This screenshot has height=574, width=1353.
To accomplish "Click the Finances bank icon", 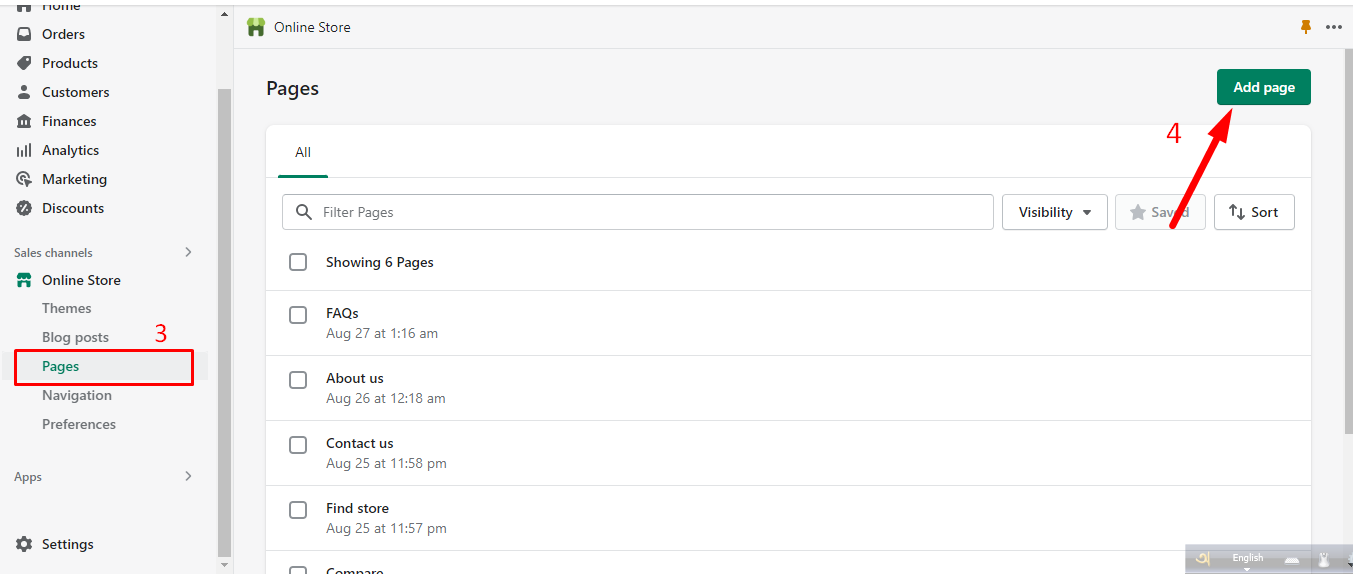I will 24,121.
